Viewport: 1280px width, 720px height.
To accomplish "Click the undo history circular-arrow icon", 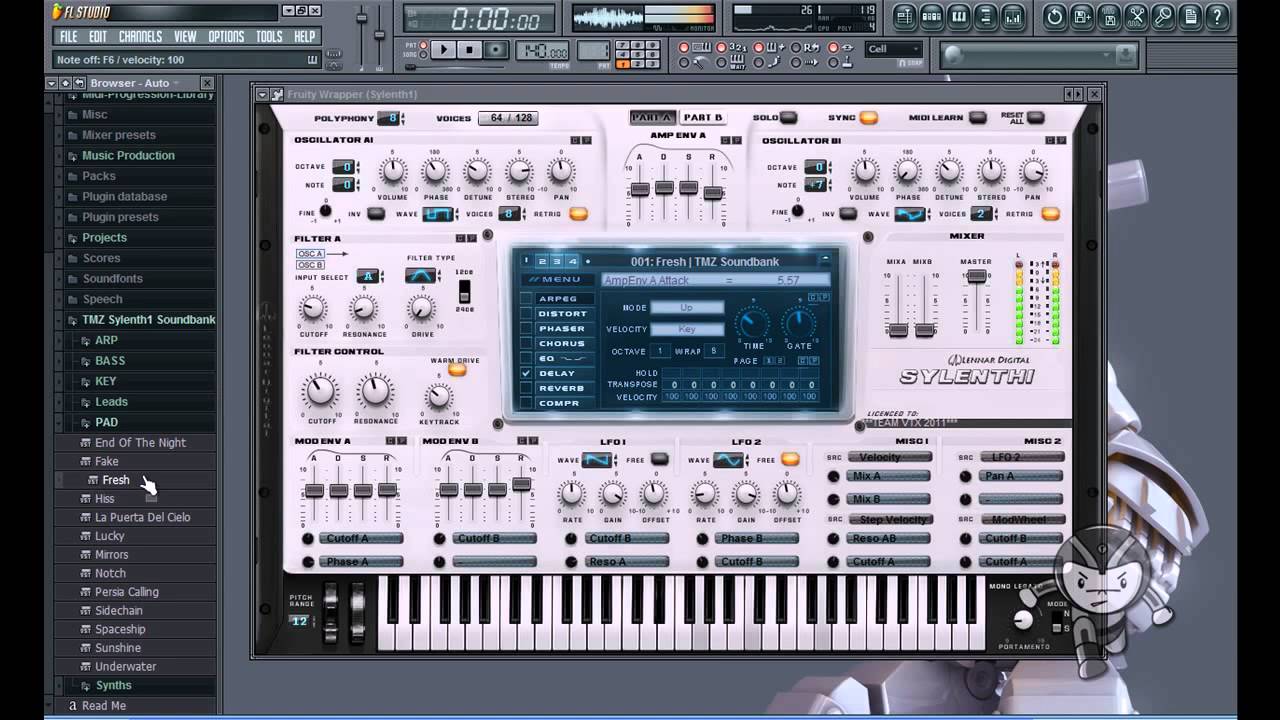I will point(1055,17).
